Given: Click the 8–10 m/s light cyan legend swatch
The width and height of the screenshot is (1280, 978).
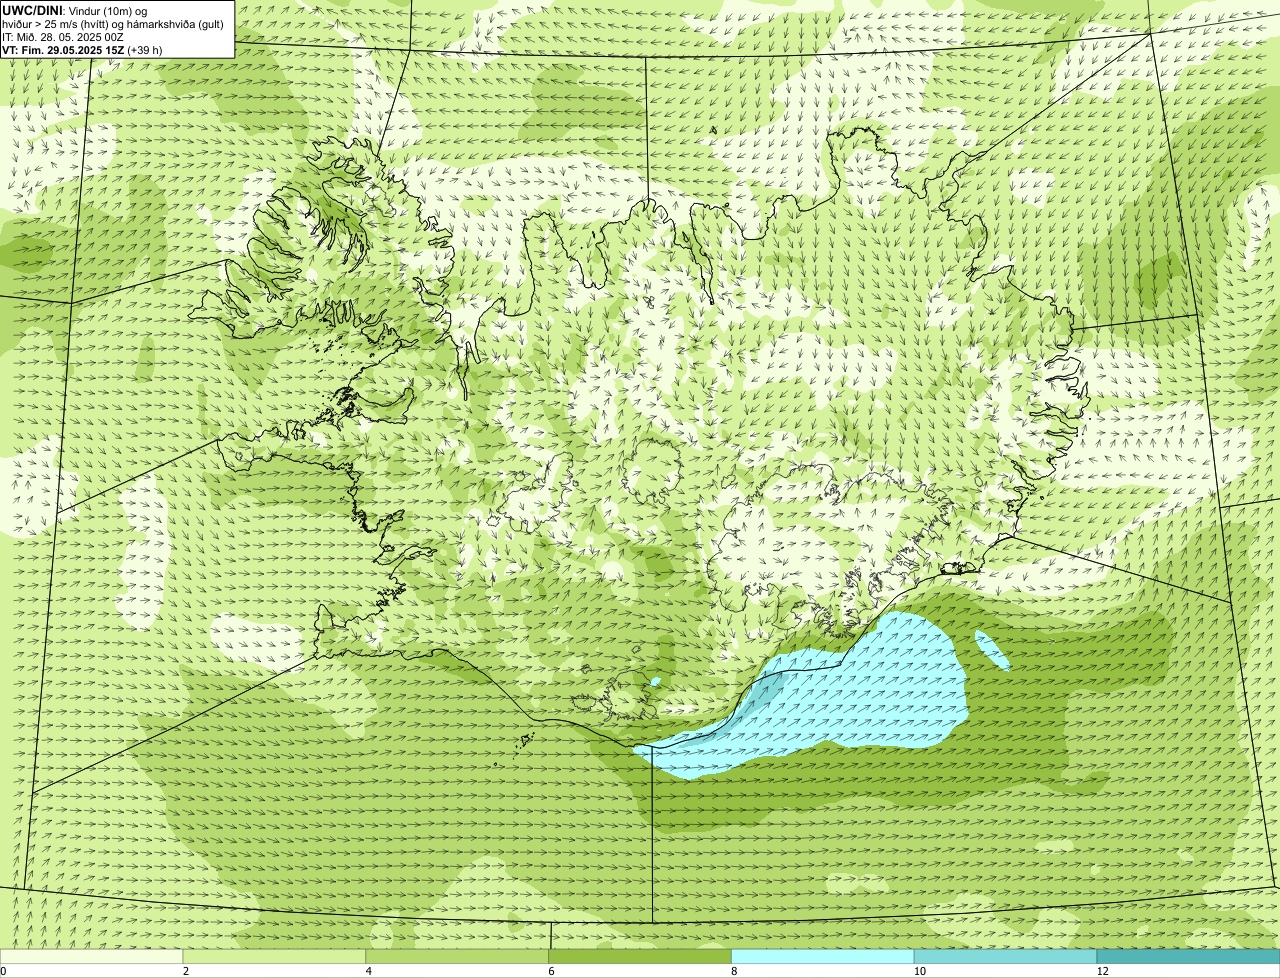Looking at the screenshot, I should tap(823, 956).
